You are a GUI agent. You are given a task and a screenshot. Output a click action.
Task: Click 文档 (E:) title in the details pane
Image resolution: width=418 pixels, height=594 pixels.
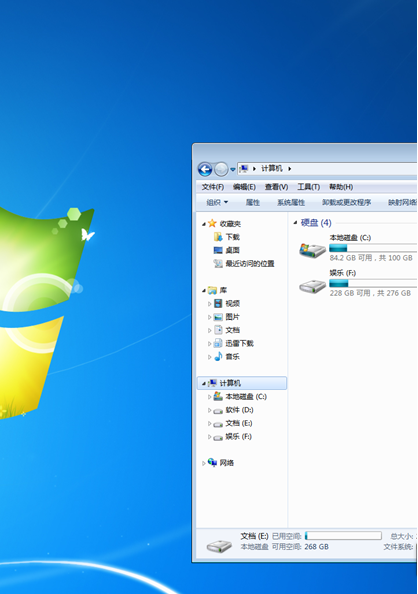254,536
